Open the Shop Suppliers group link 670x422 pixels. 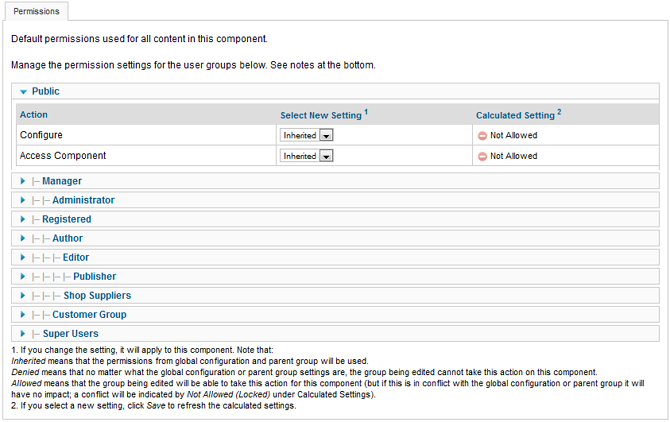(97, 296)
